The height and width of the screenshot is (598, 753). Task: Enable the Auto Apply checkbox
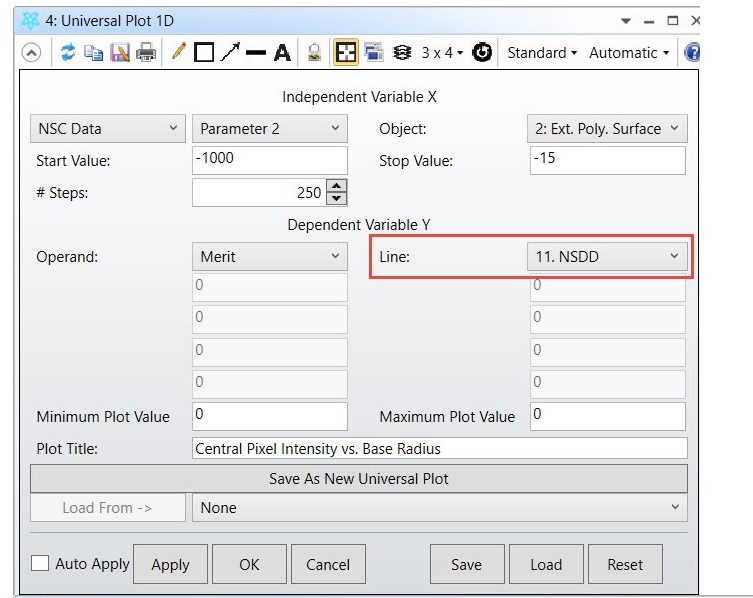tap(40, 563)
